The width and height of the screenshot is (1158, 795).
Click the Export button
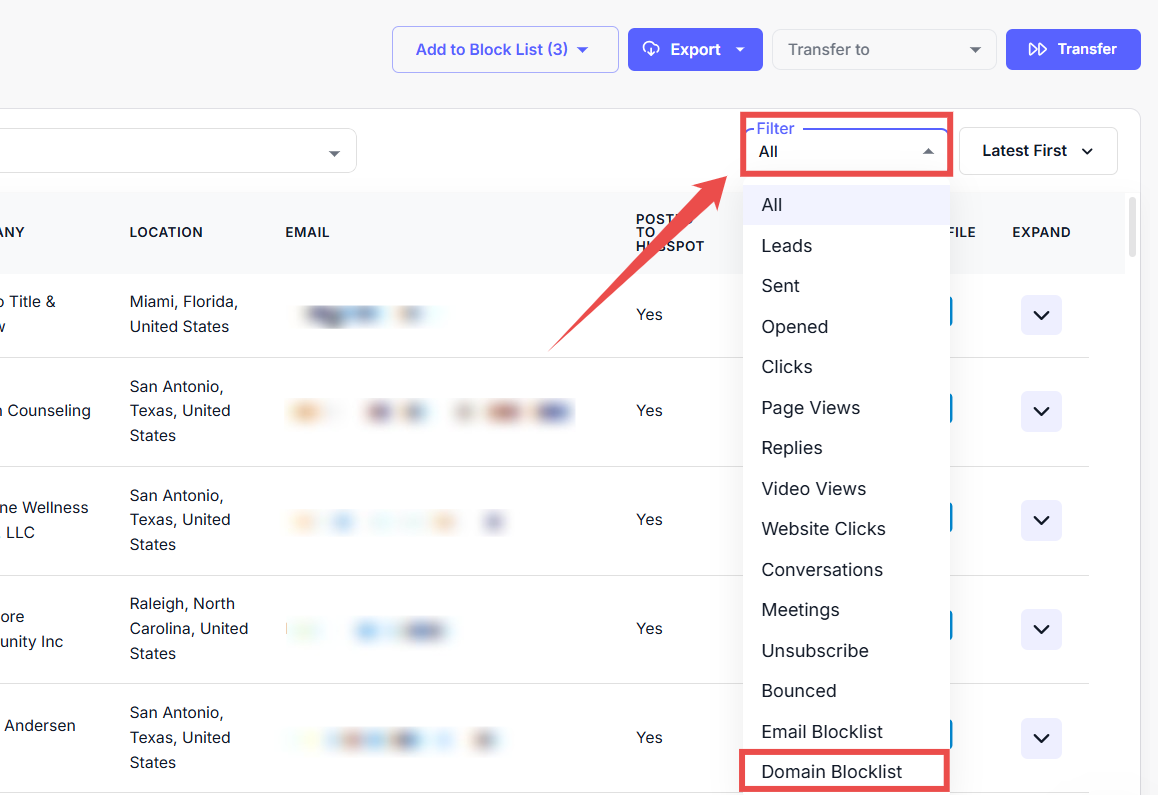pos(695,49)
